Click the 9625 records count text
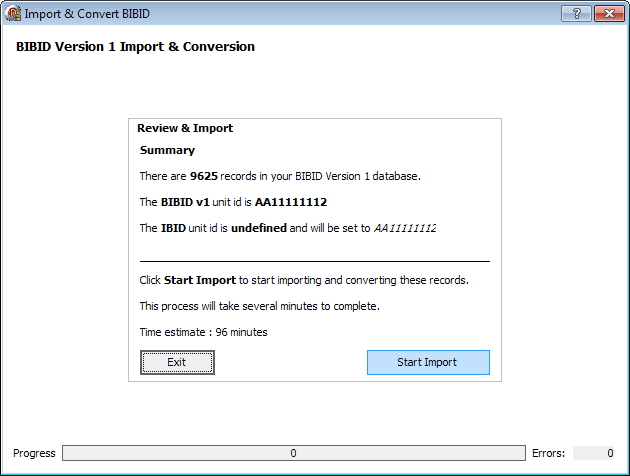Viewport: 630px width, 476px height. [x=203, y=176]
